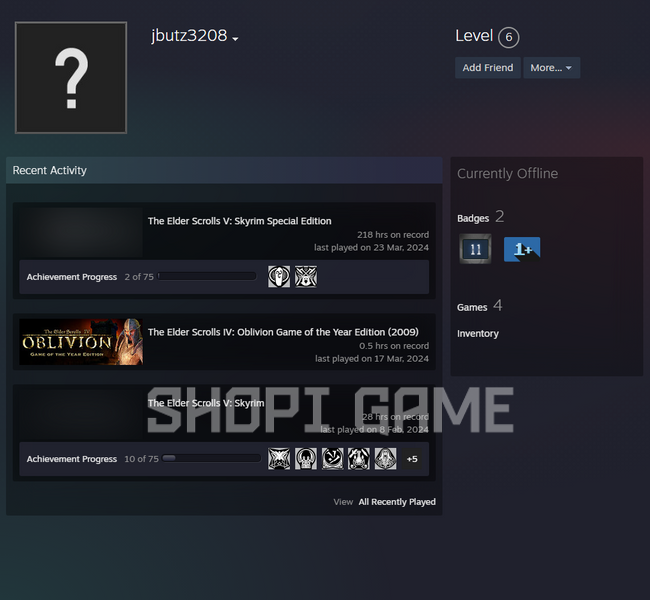The image size is (650, 600).
Task: Open the Inventory link
Action: coord(478,333)
